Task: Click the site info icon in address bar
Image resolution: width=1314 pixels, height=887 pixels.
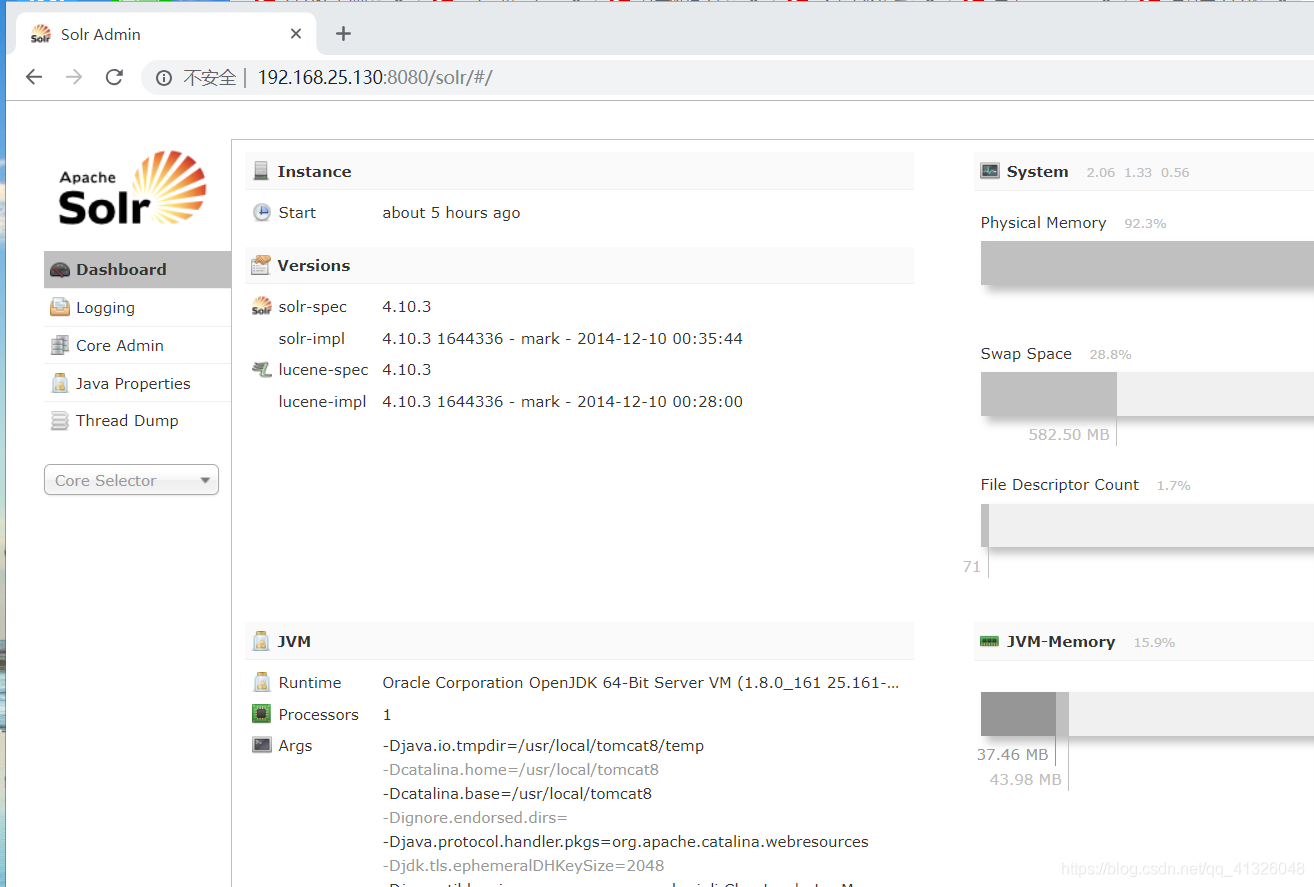Action: (164, 78)
